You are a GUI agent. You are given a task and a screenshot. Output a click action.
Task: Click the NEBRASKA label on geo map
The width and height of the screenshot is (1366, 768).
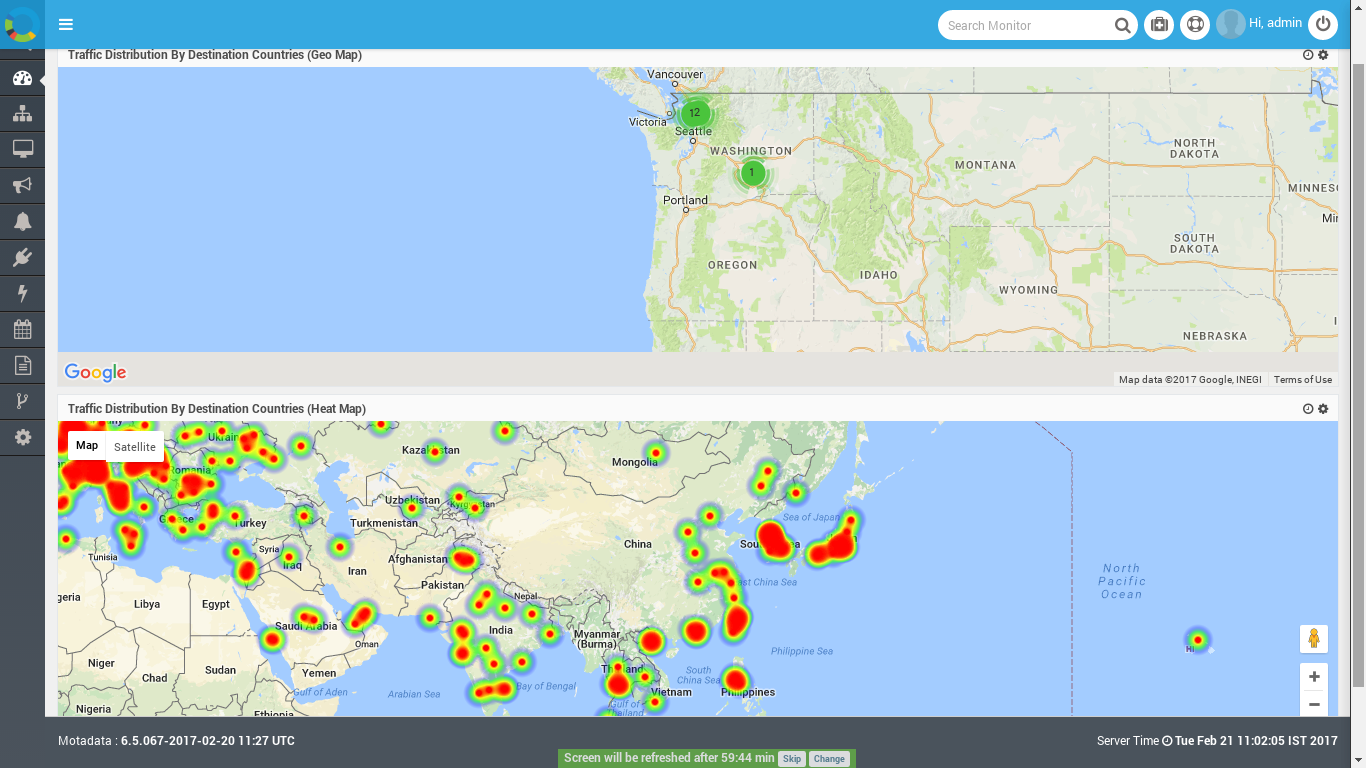coord(1215,336)
